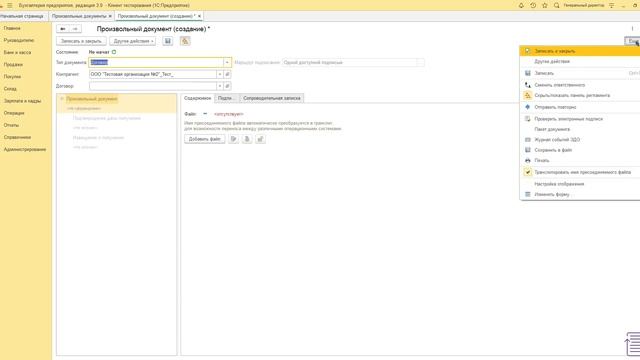Click the Еще button at top right

[x=632, y=41]
